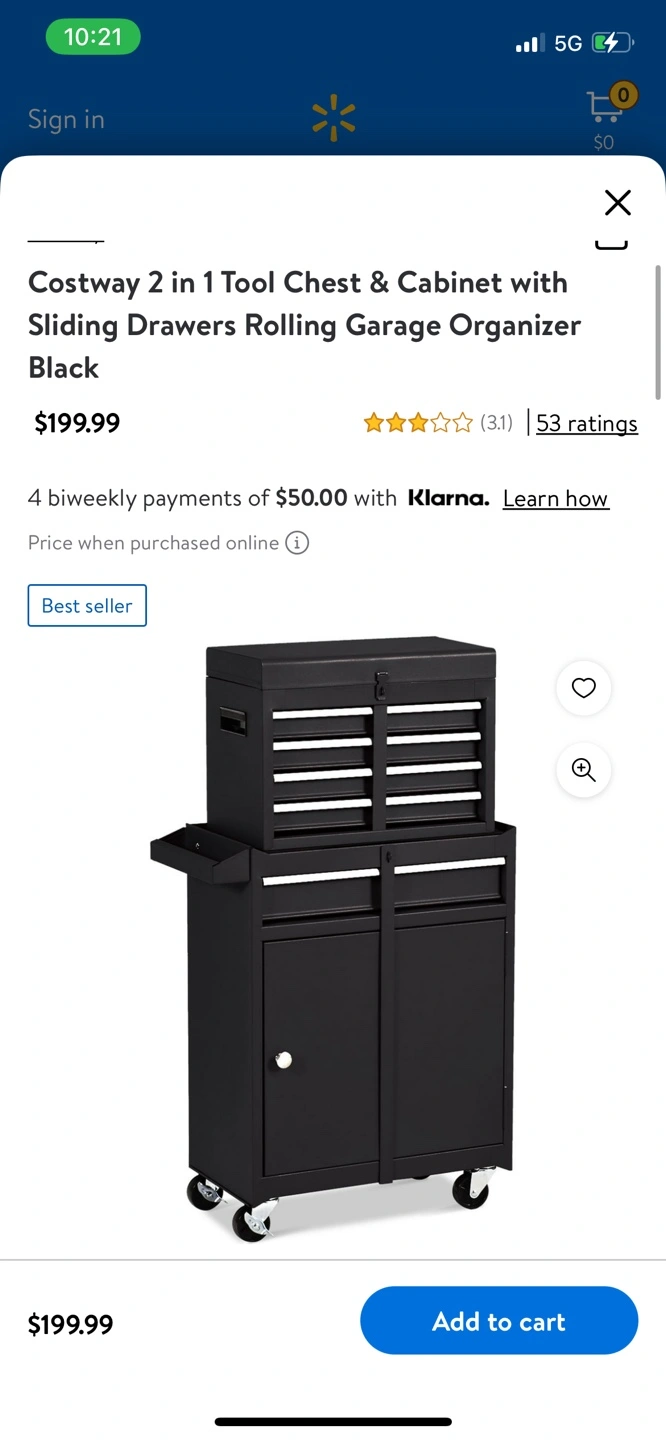Open the 53 ratings link
The width and height of the screenshot is (666, 1440).
coord(587,424)
